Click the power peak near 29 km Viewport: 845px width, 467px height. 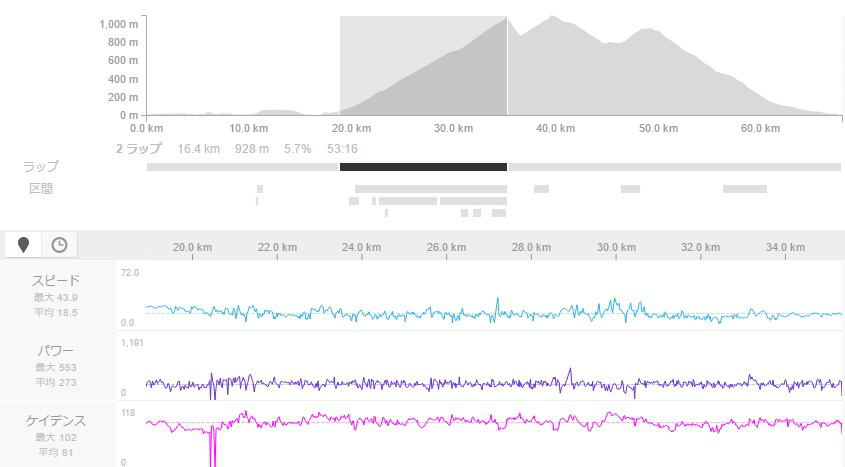coord(570,373)
